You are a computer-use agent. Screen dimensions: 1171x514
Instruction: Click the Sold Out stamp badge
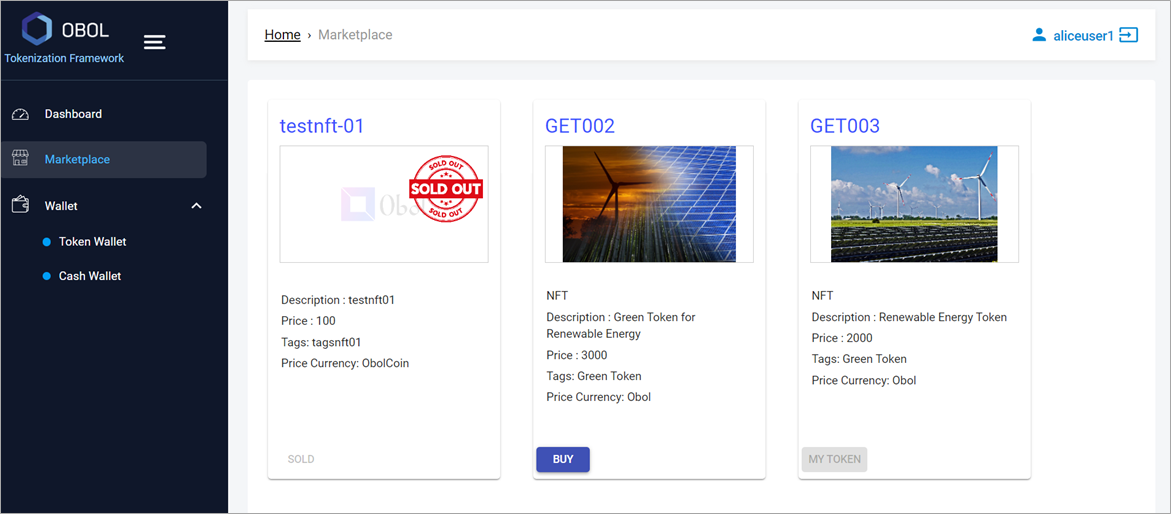(x=446, y=188)
